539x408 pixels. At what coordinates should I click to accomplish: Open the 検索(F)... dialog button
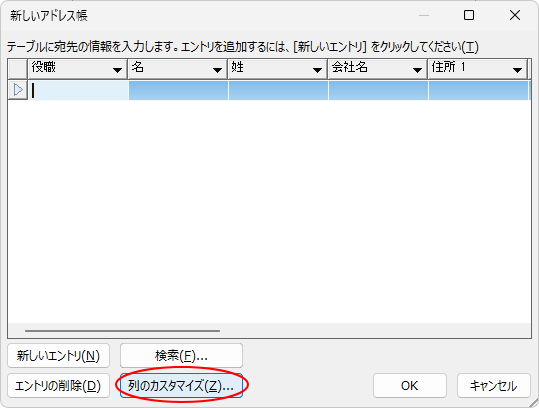pyautogui.click(x=181, y=355)
